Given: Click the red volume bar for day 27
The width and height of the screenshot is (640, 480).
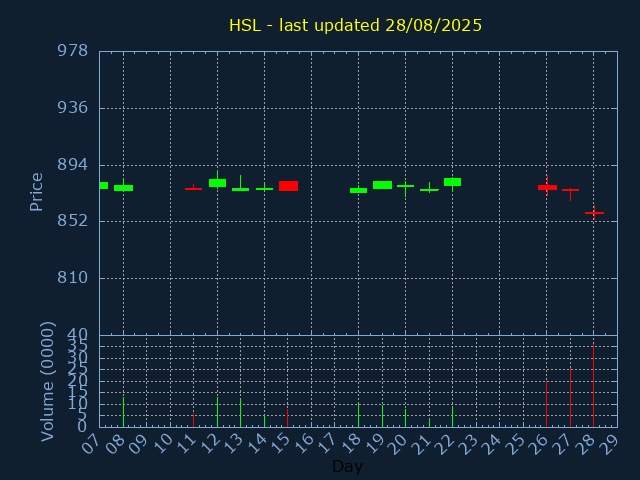Looking at the screenshot, I should 570,398.
